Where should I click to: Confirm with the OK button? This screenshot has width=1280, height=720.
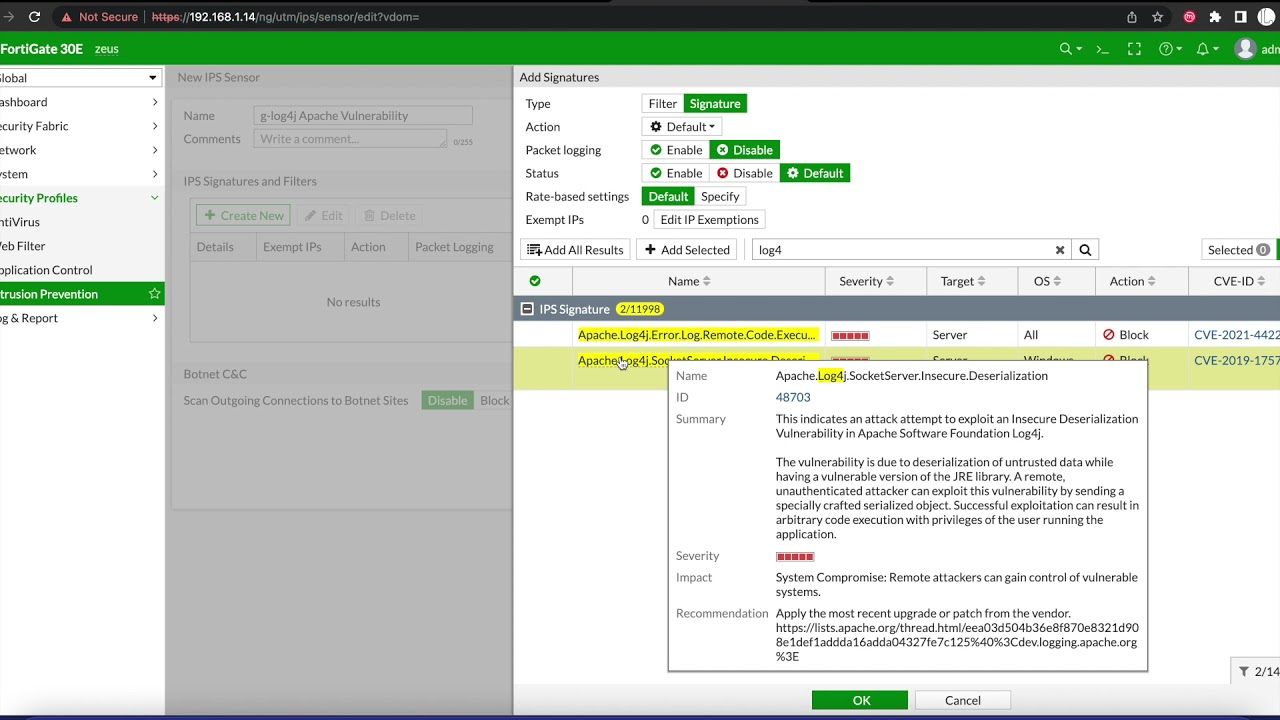point(860,700)
